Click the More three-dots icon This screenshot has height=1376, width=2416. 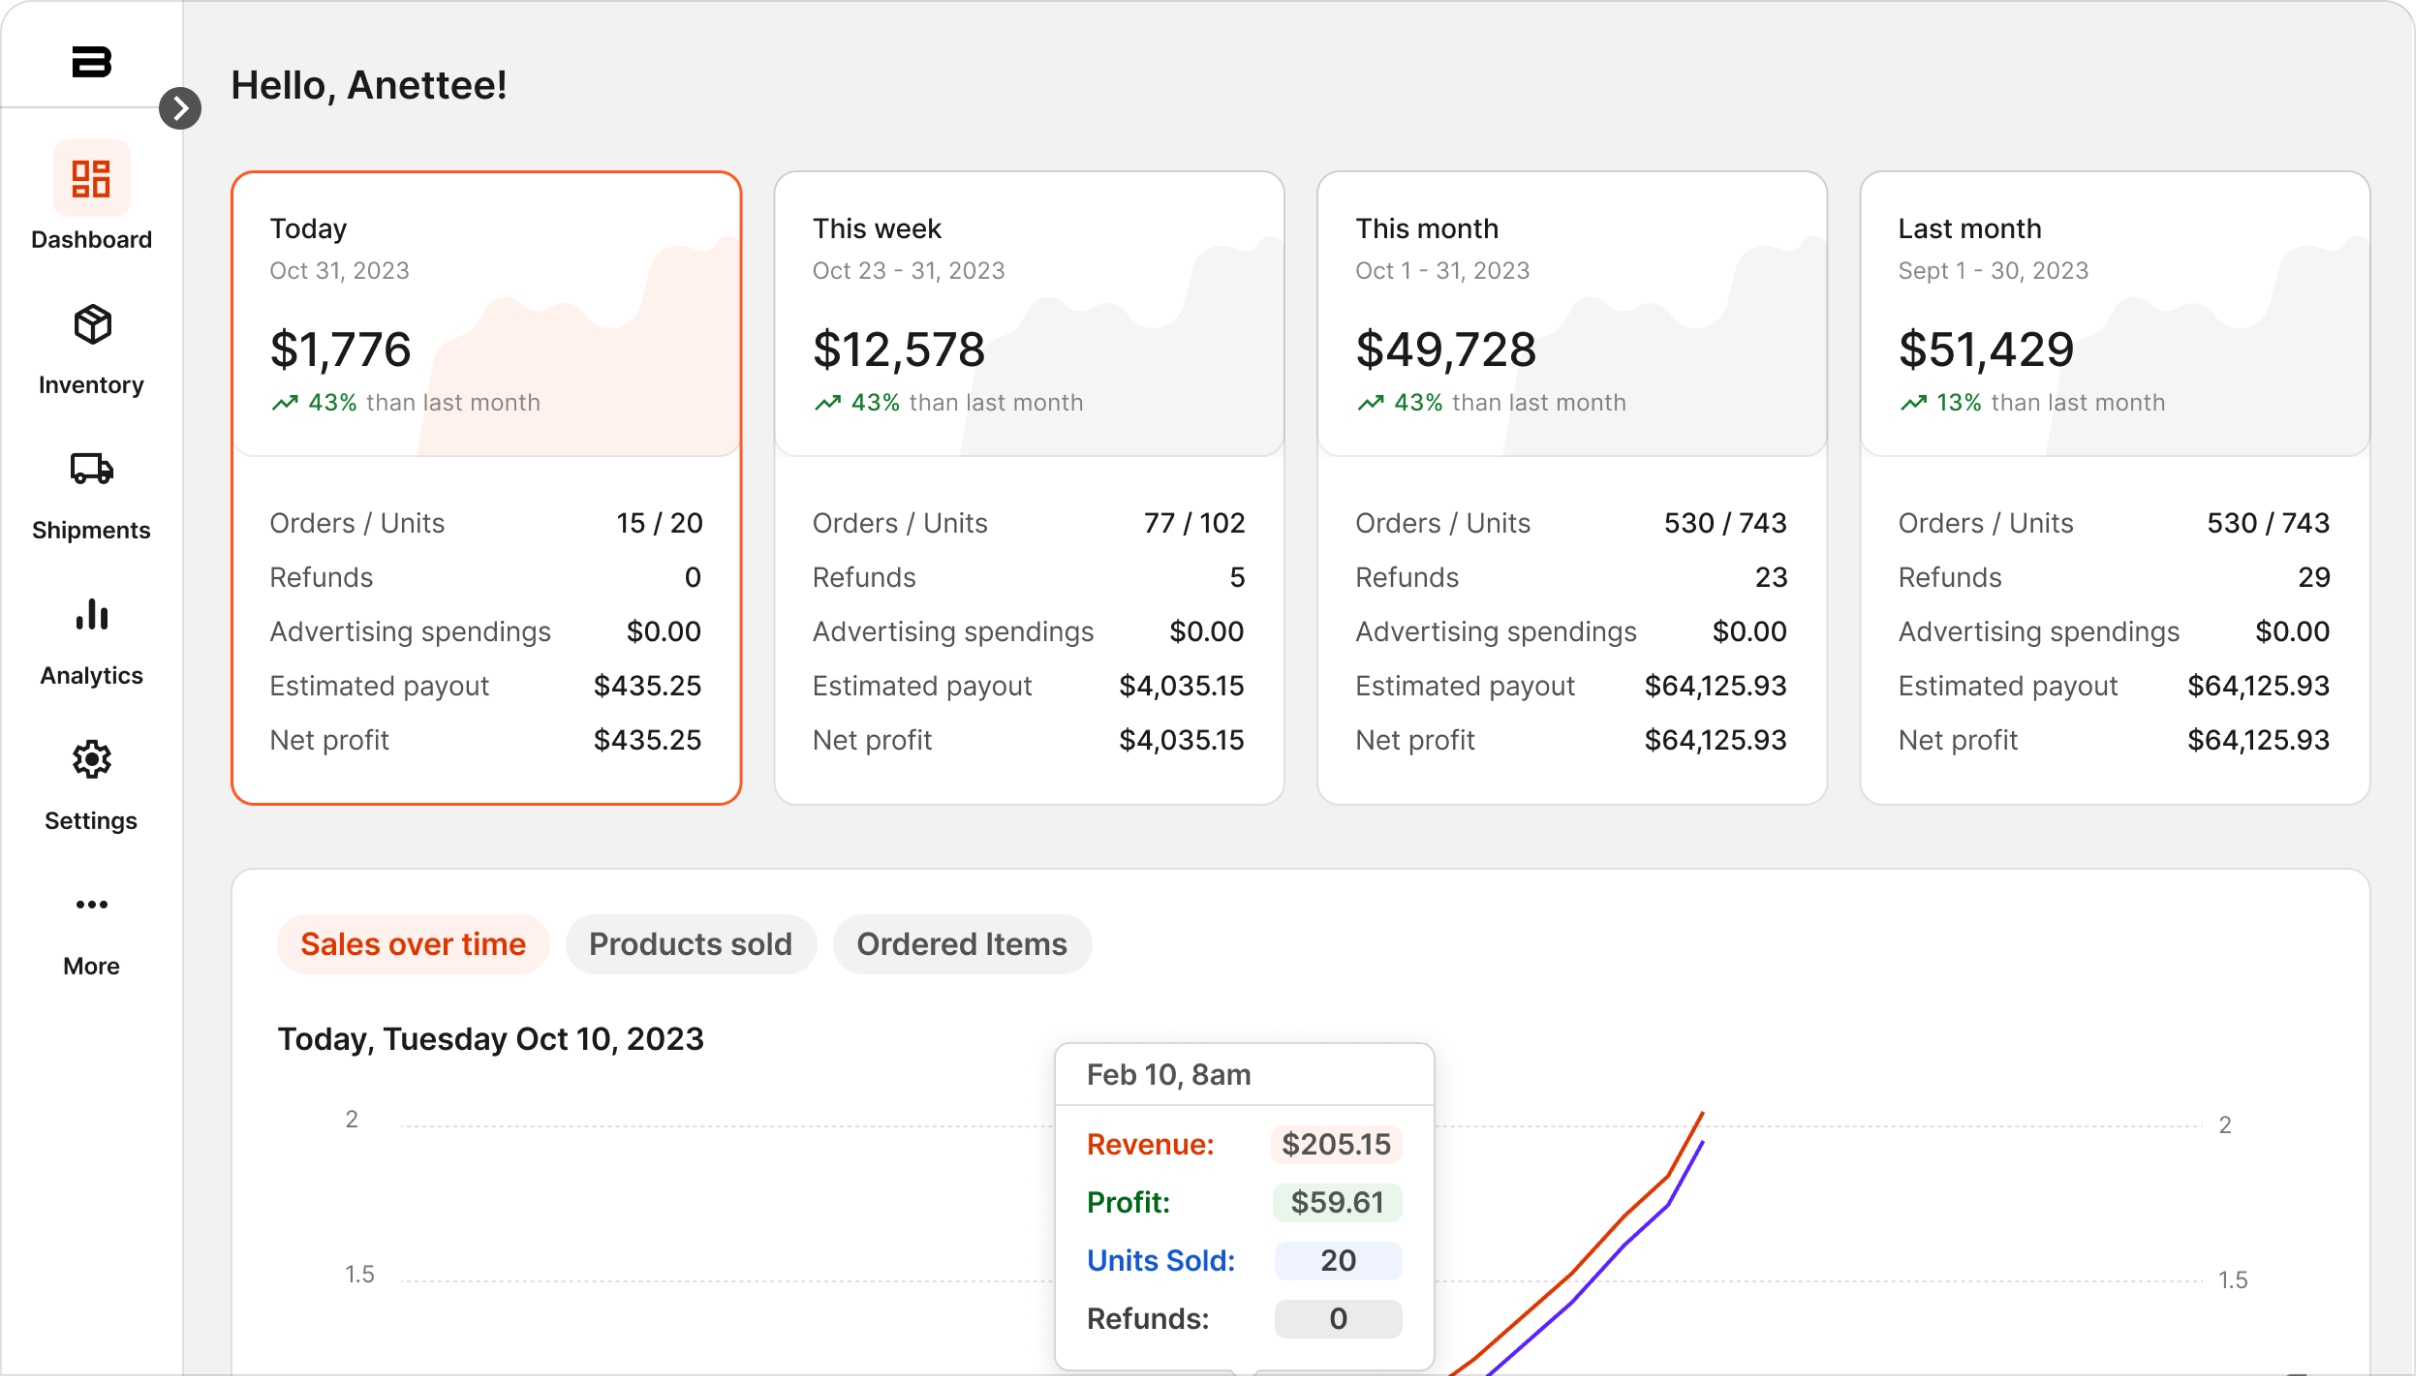click(x=92, y=905)
